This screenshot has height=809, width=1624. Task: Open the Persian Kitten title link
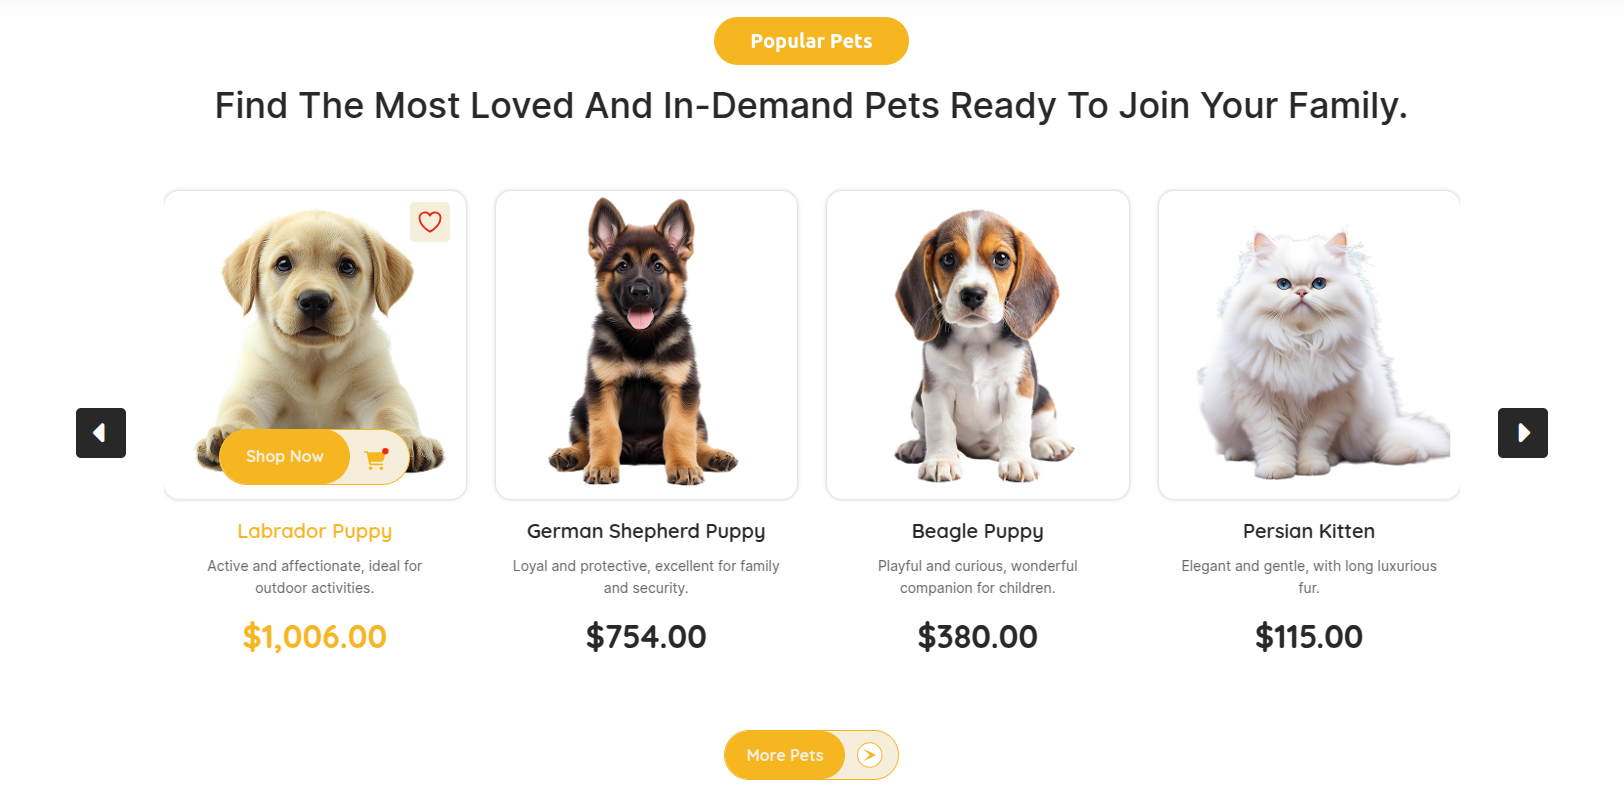(1308, 531)
